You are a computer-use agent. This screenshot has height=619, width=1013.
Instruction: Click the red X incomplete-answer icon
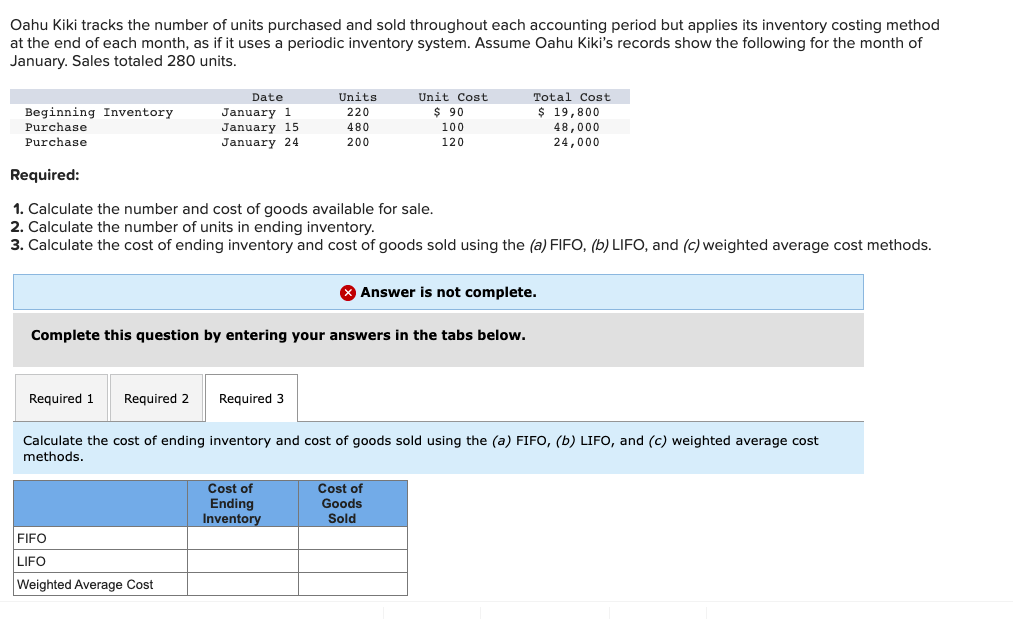pos(348,293)
